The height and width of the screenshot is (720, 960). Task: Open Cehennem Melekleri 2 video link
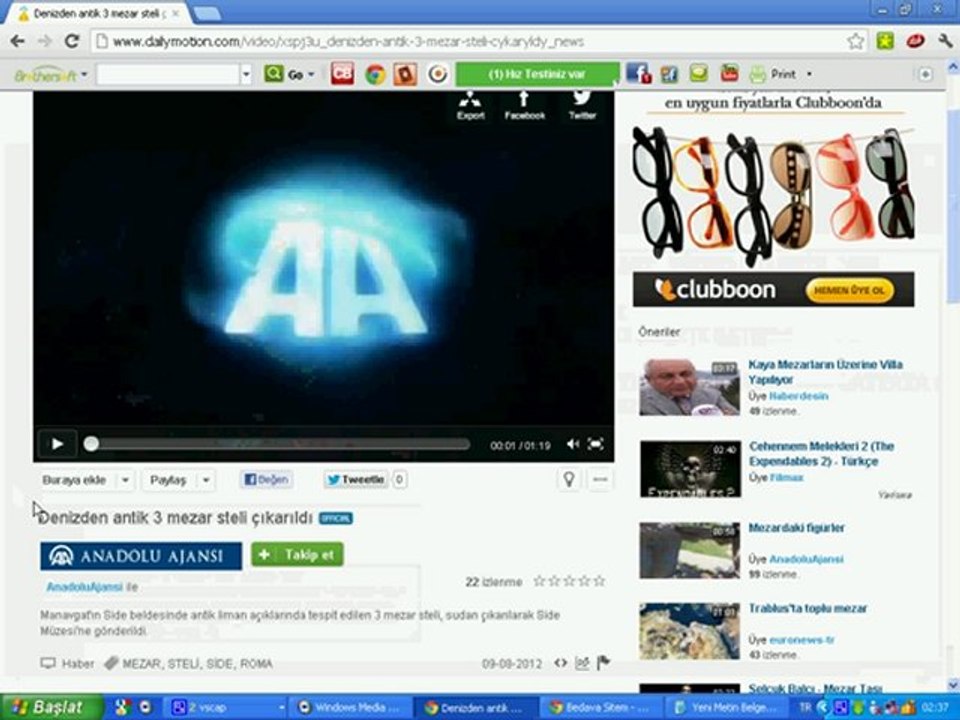tap(821, 453)
